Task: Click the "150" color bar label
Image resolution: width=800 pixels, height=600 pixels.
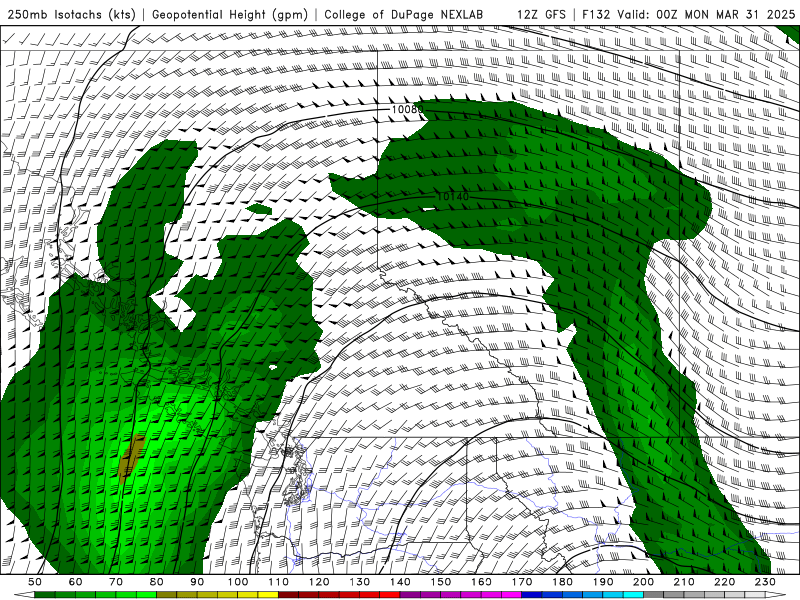Action: coord(441,582)
